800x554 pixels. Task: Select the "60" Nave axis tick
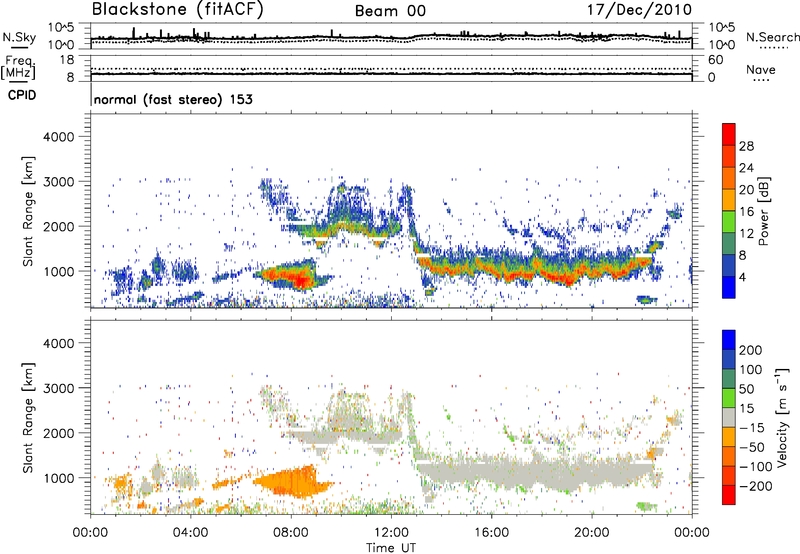click(x=715, y=60)
